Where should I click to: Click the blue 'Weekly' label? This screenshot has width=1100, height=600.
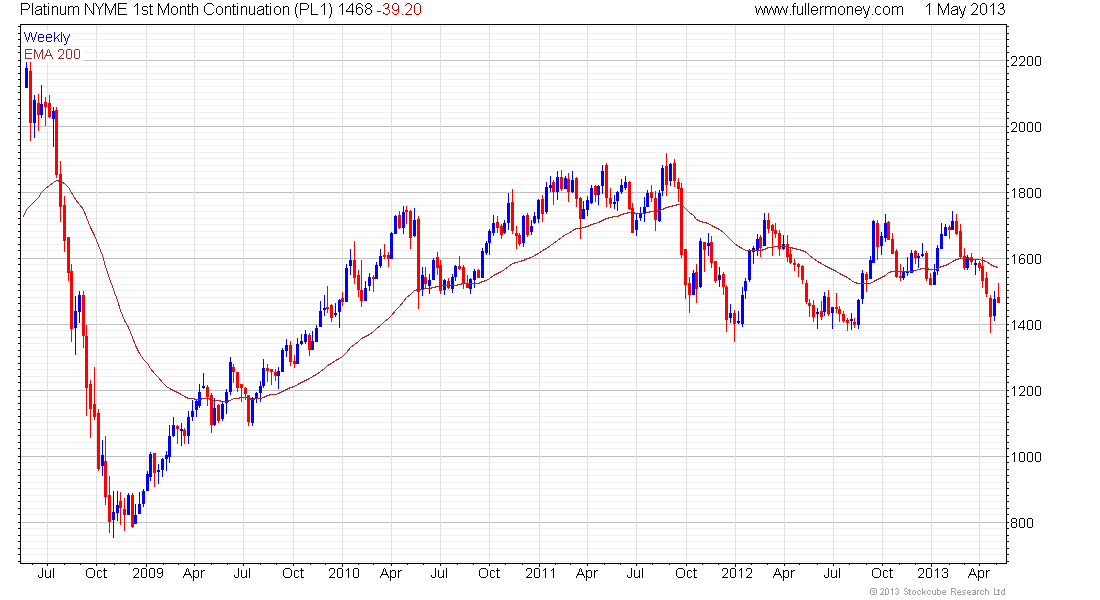(x=47, y=37)
